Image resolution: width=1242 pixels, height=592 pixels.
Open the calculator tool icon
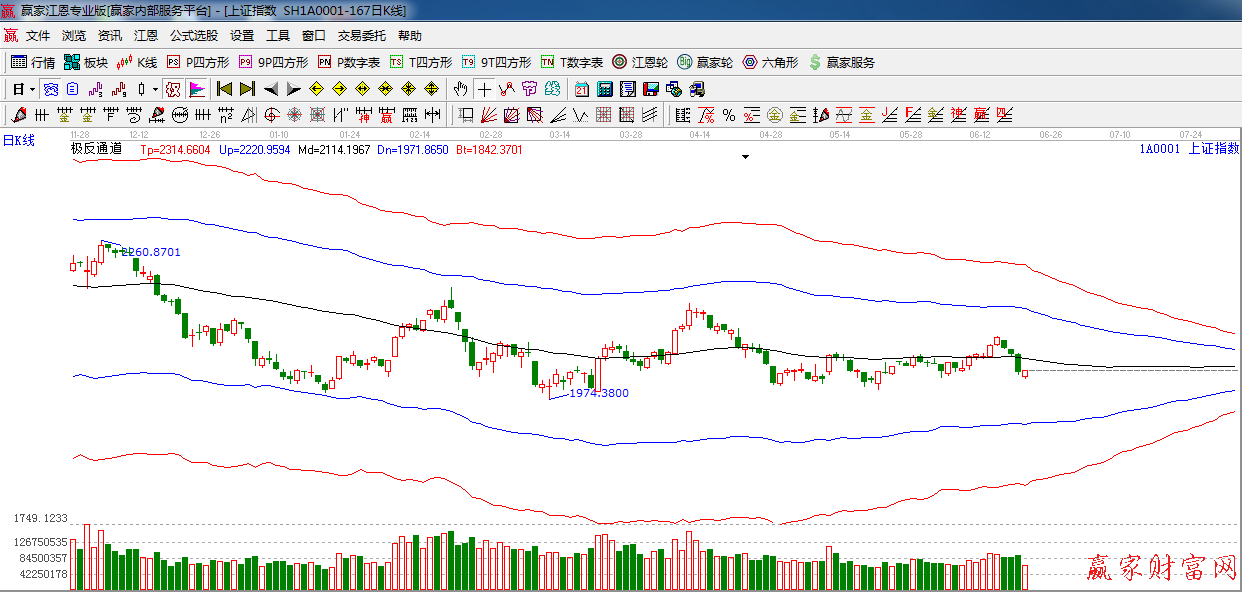tap(605, 89)
